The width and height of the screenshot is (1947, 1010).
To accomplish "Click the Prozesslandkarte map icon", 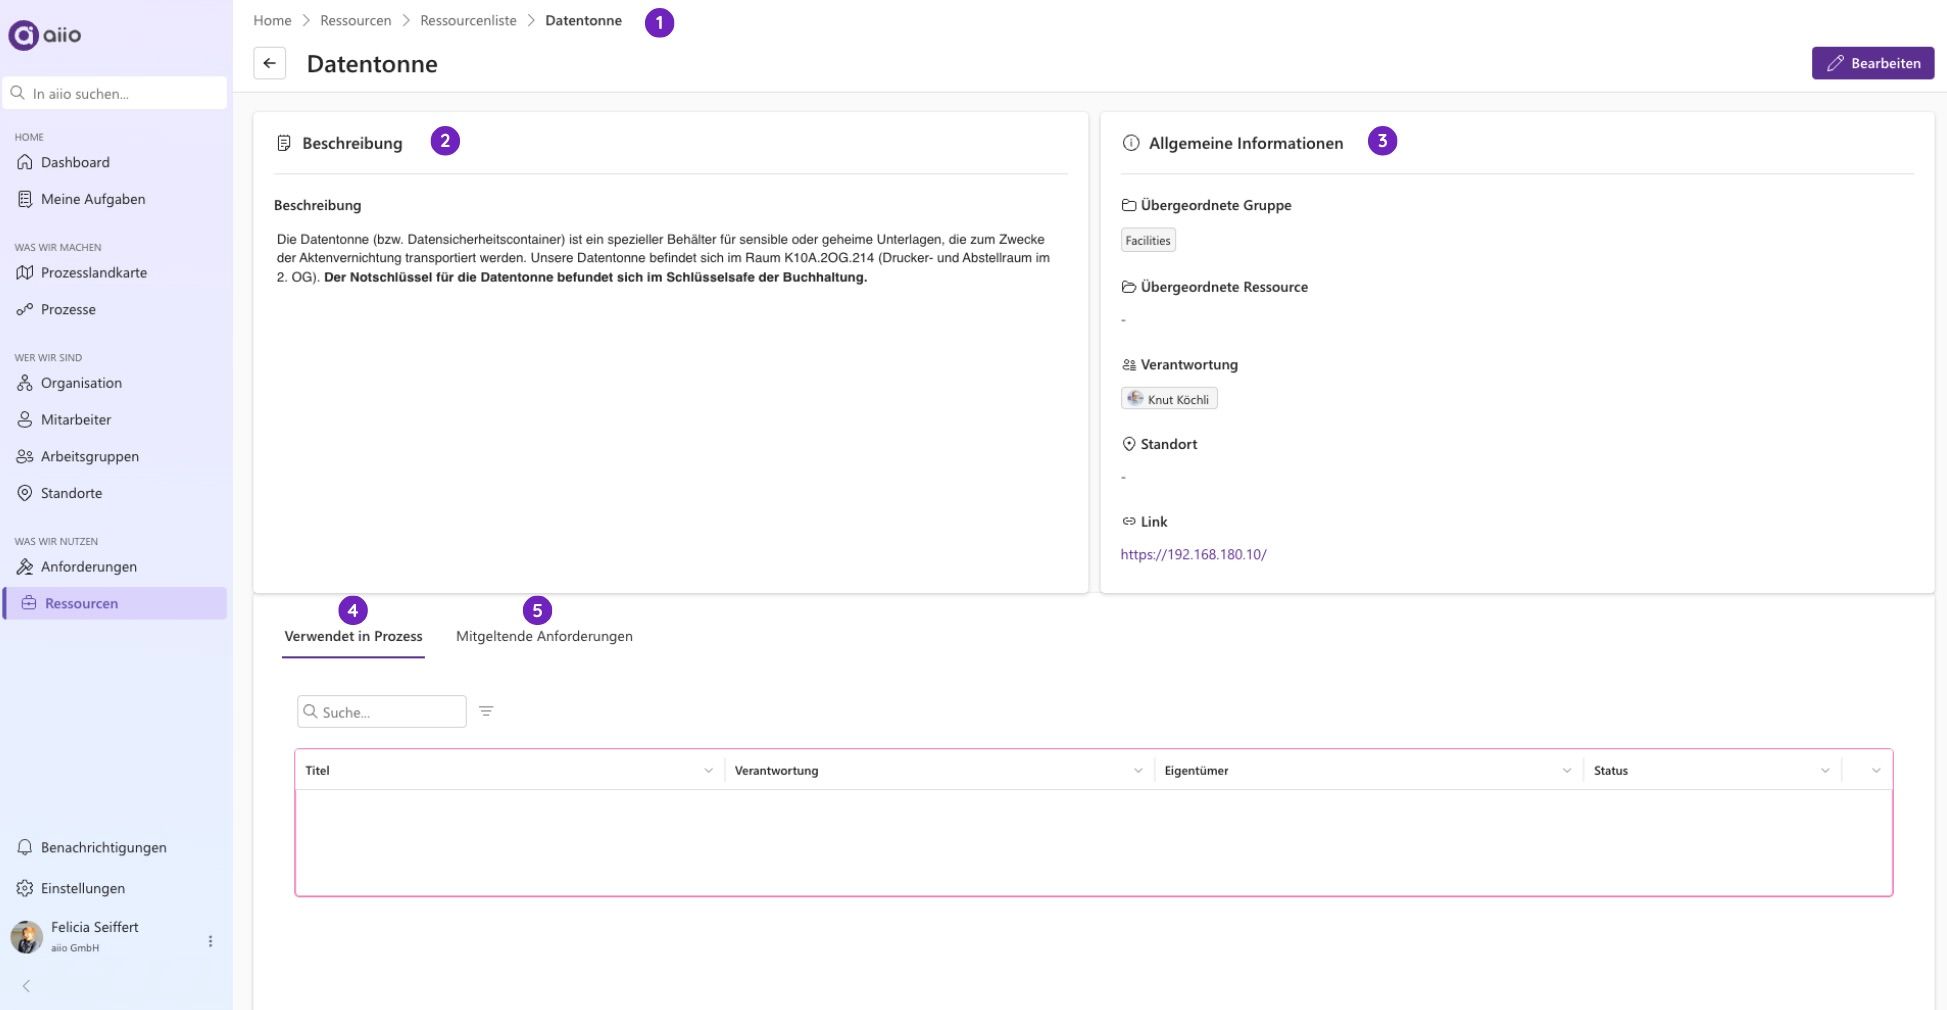I will (25, 272).
